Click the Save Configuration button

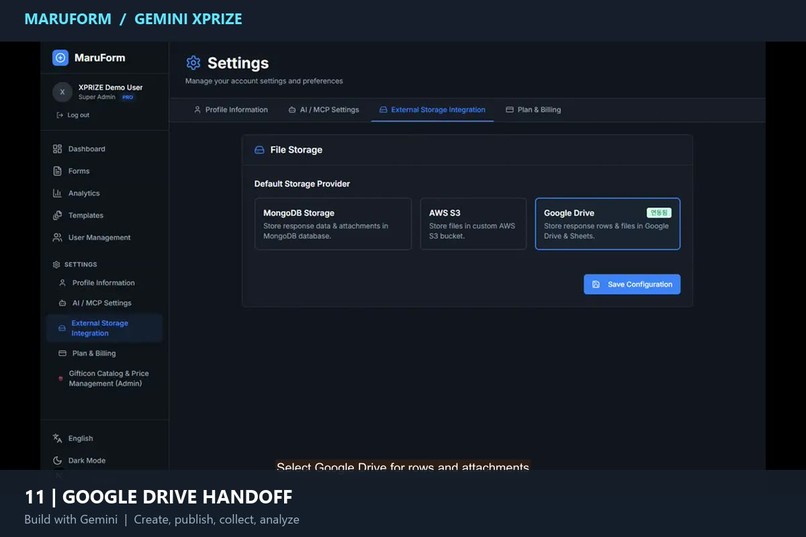632,284
